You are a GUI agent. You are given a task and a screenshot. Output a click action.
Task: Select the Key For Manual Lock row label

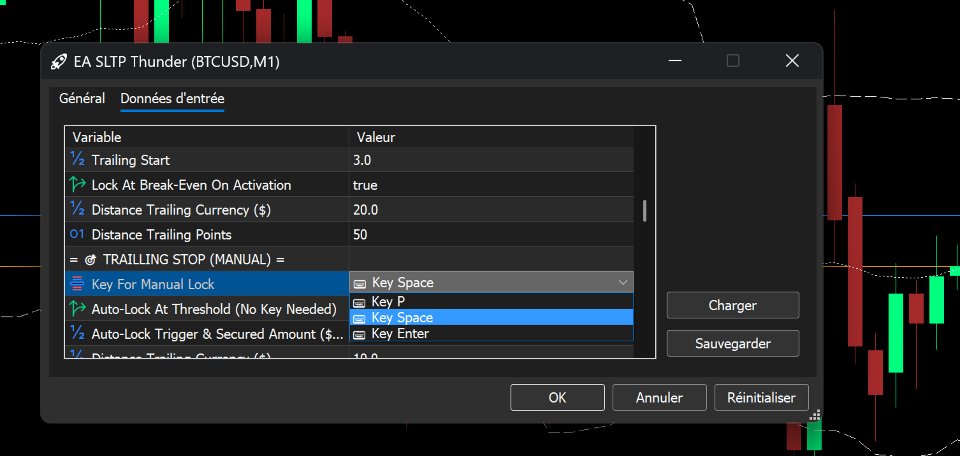[153, 284]
